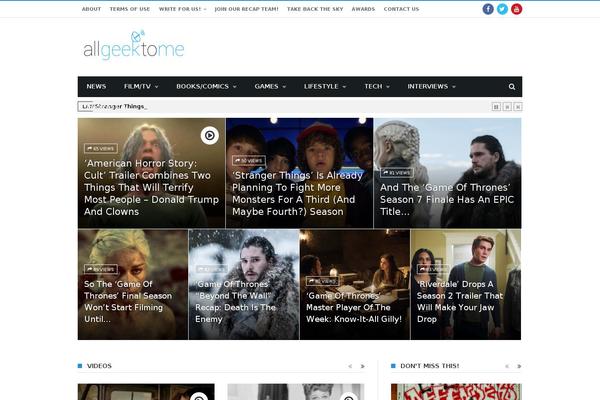Show previous Don't Miss This item

pyautogui.click(x=507, y=366)
